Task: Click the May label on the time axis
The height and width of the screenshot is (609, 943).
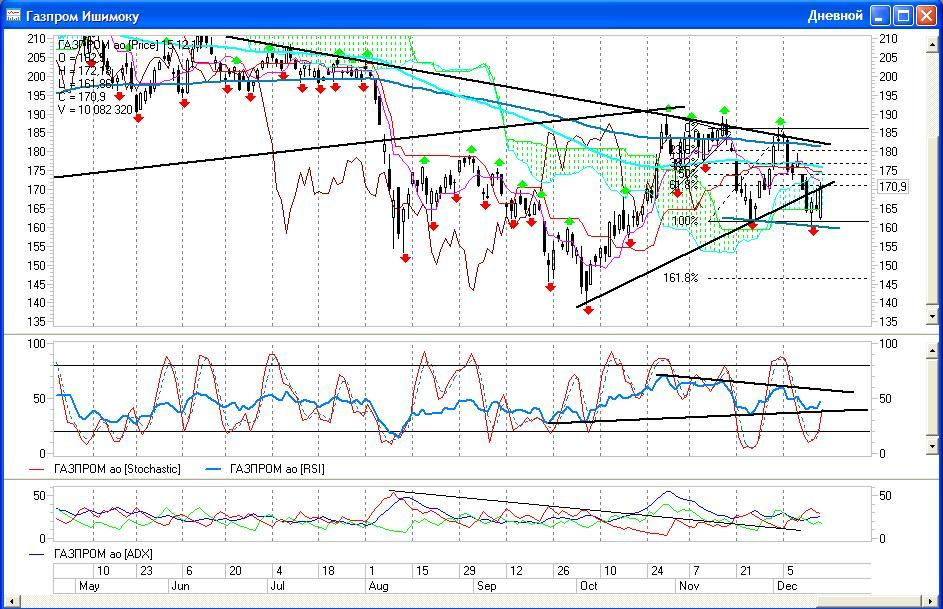Action: pyautogui.click(x=89, y=586)
